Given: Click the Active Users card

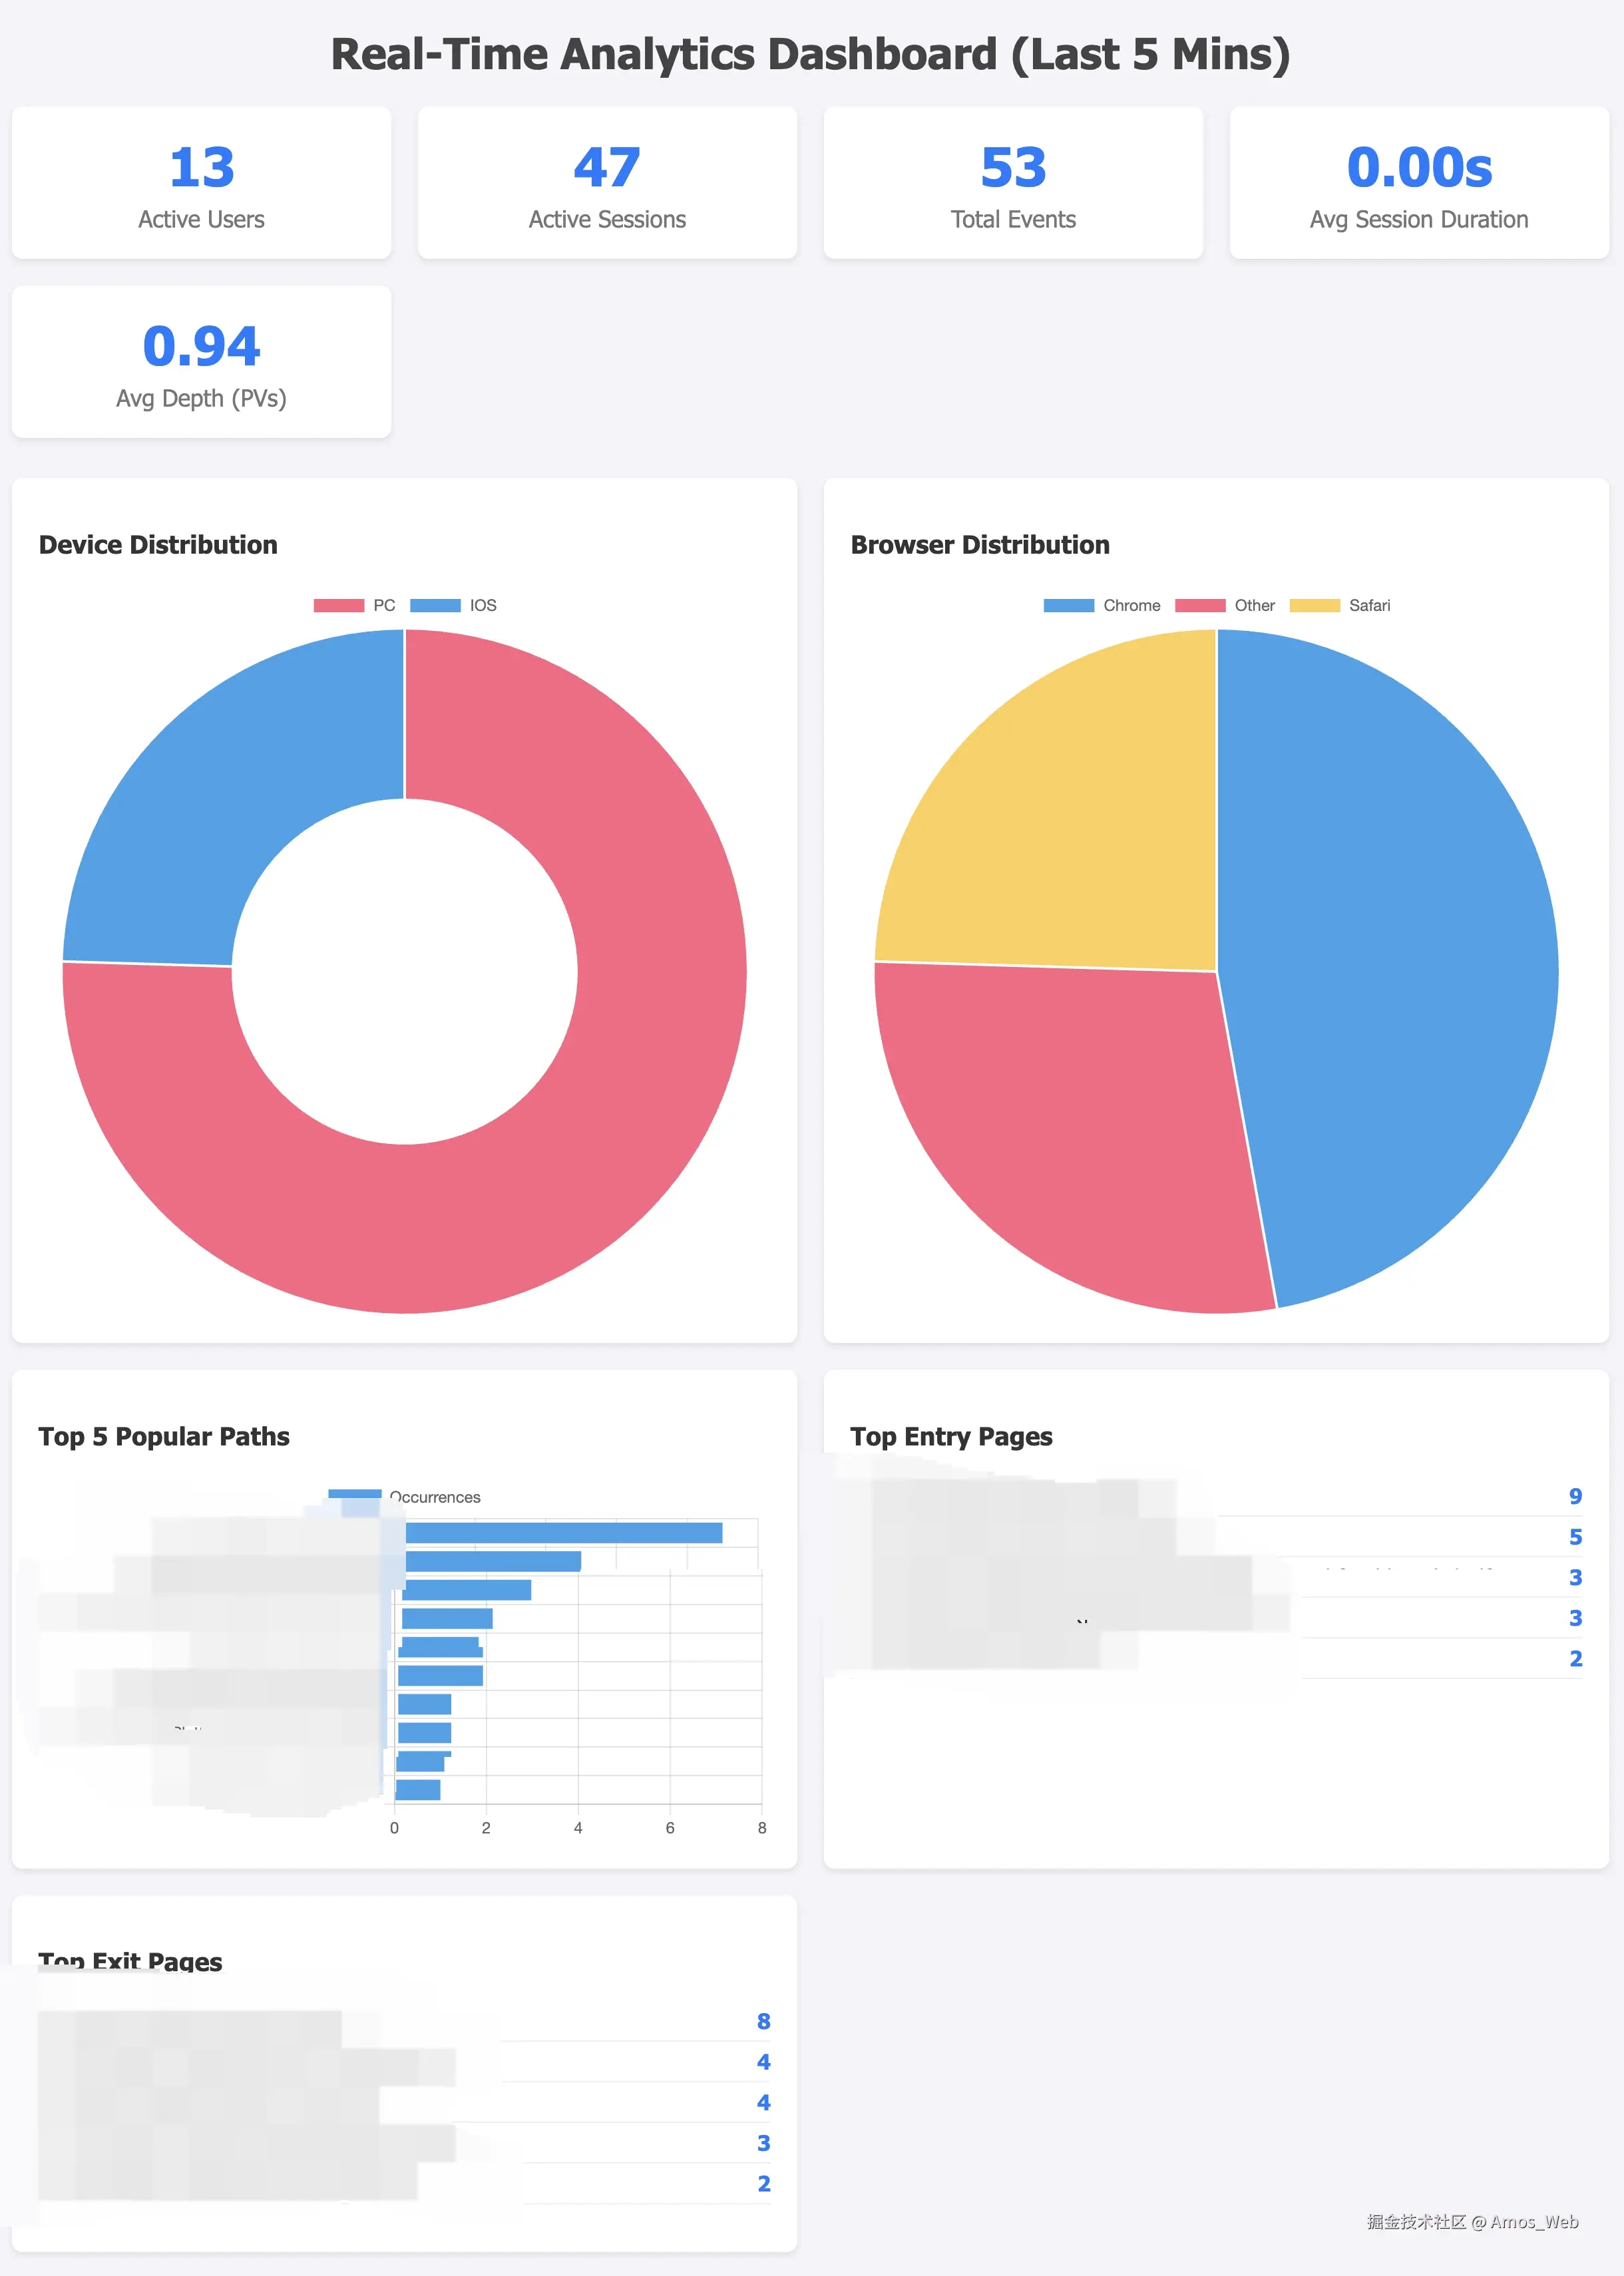Looking at the screenshot, I should click(201, 183).
